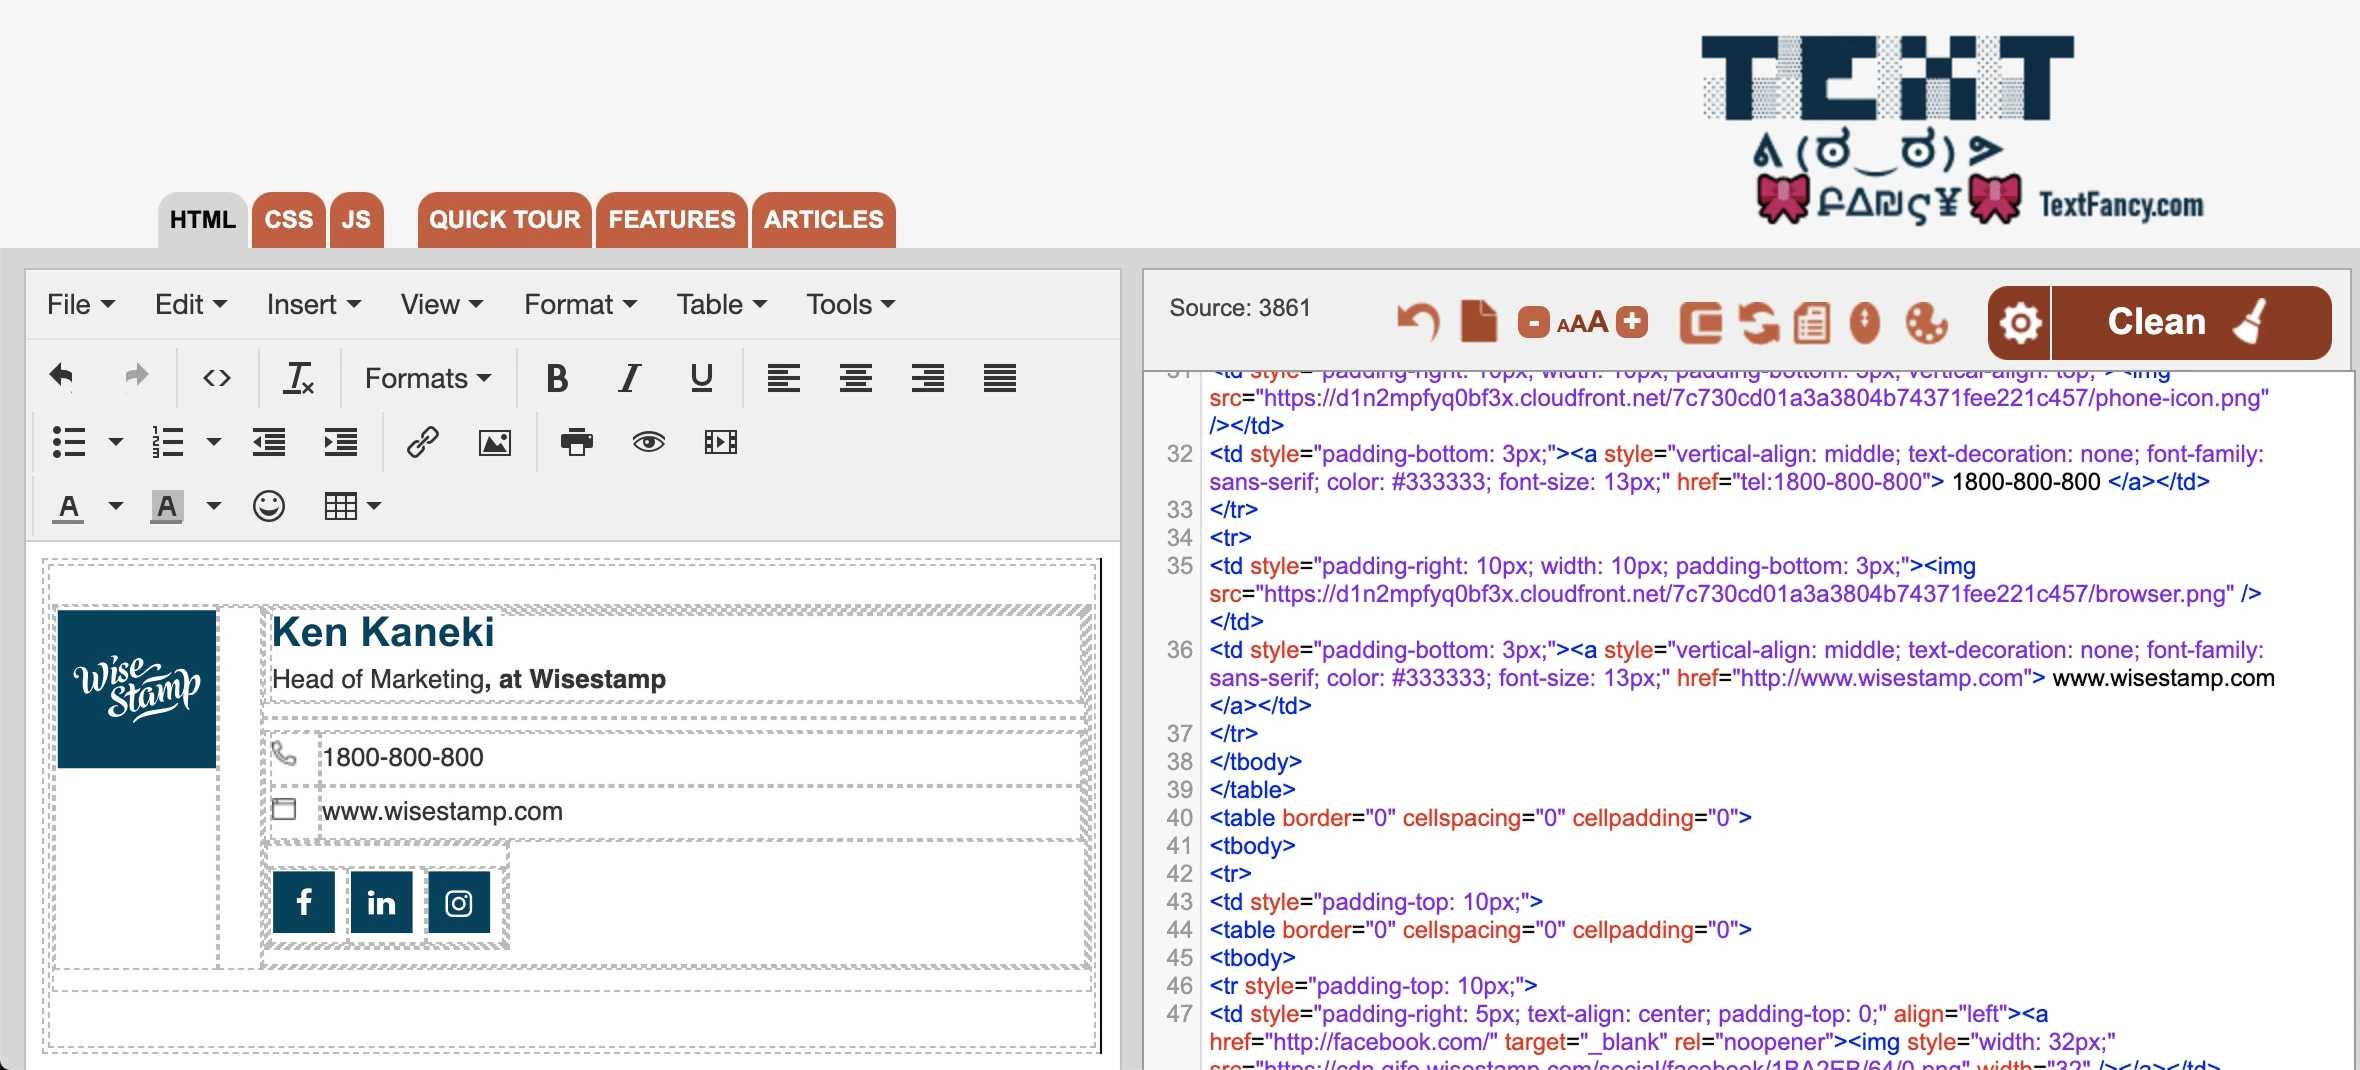This screenshot has width=2360, height=1070.
Task: Open the insert image dialog
Action: [x=495, y=441]
